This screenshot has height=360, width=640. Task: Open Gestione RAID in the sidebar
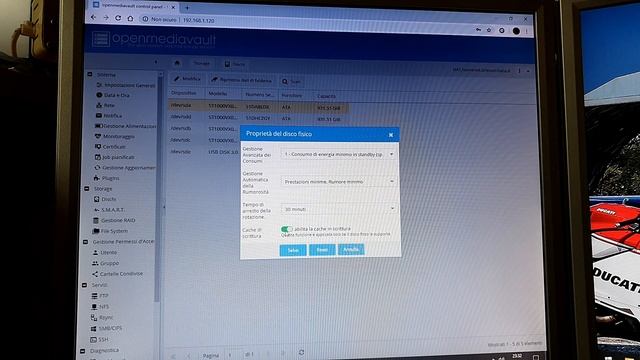[x=114, y=220]
